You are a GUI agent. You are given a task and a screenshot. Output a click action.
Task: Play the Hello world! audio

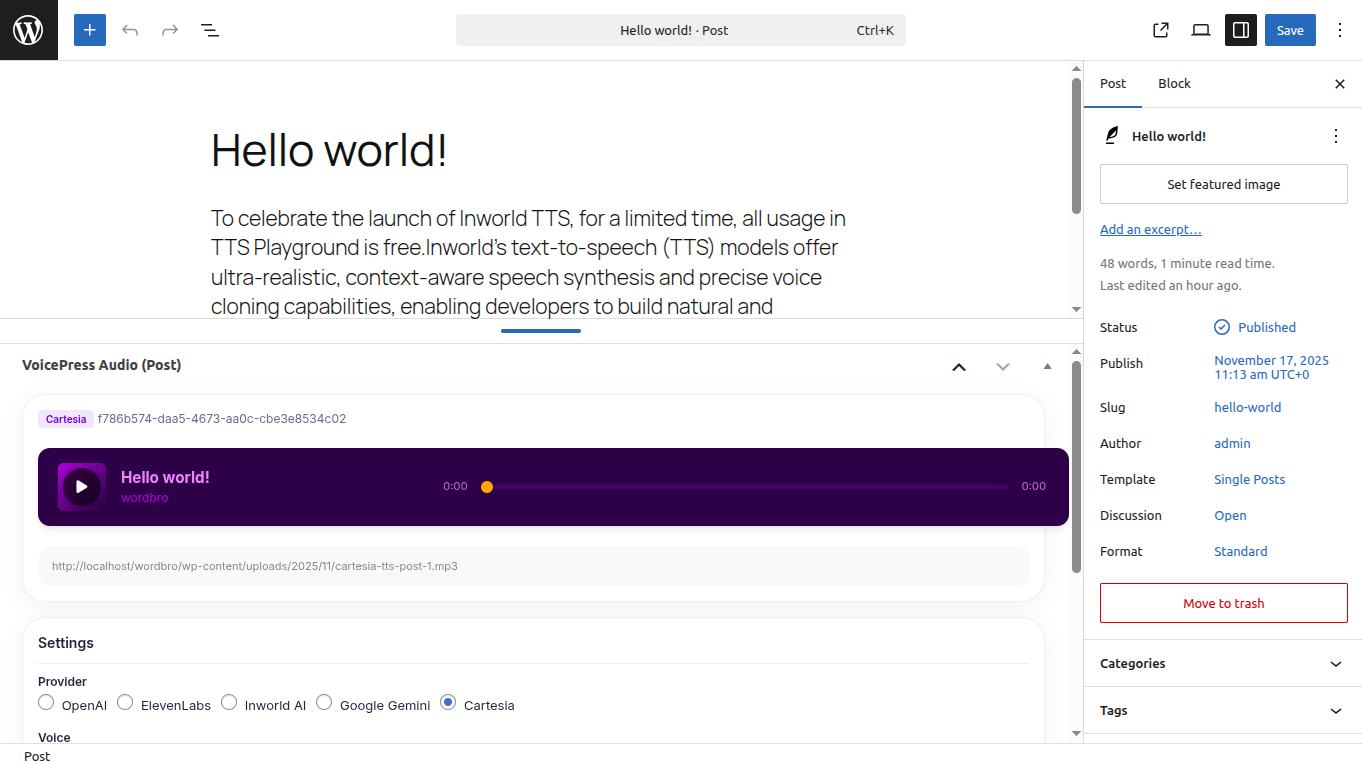[x=82, y=487]
